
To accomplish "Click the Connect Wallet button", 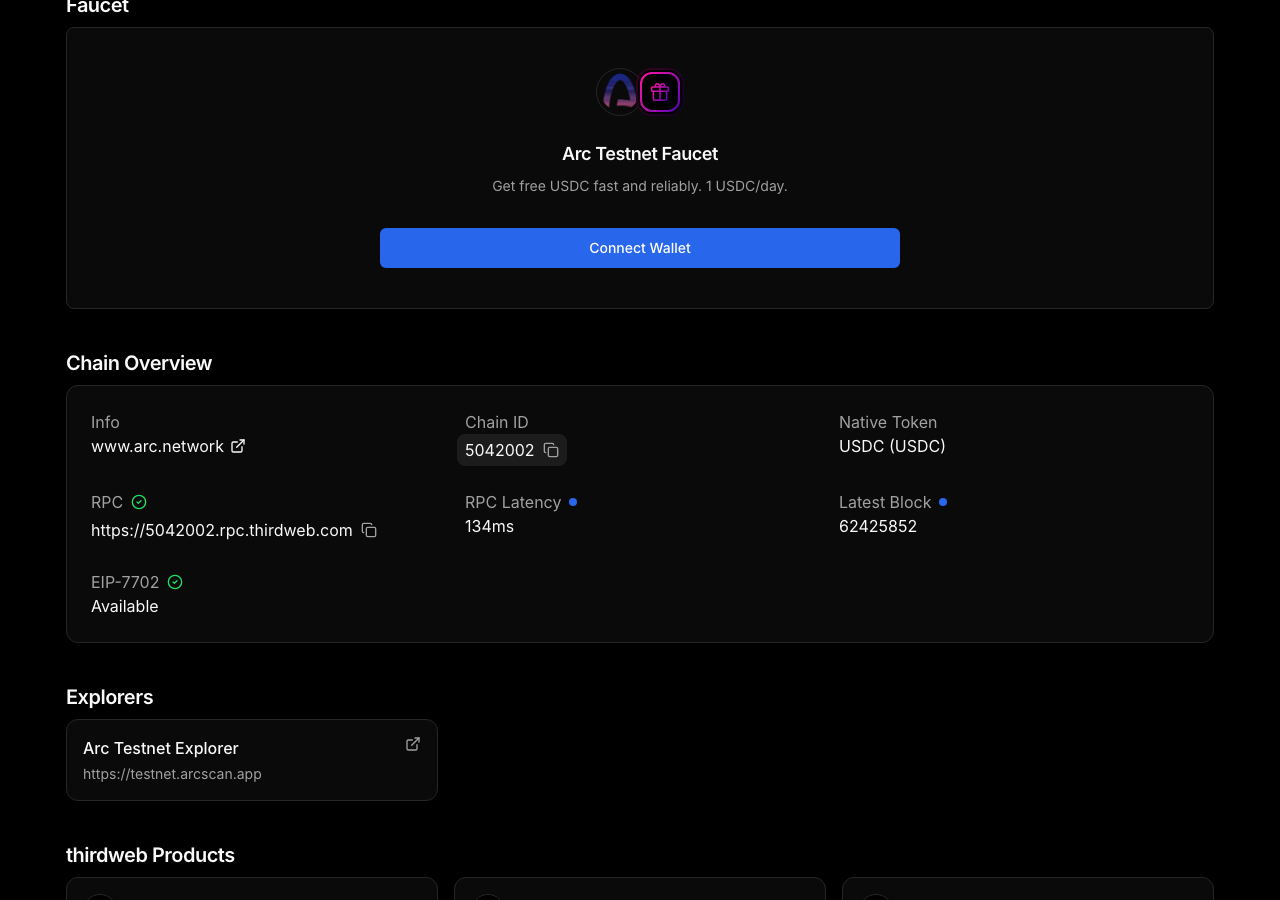I will tap(640, 248).
